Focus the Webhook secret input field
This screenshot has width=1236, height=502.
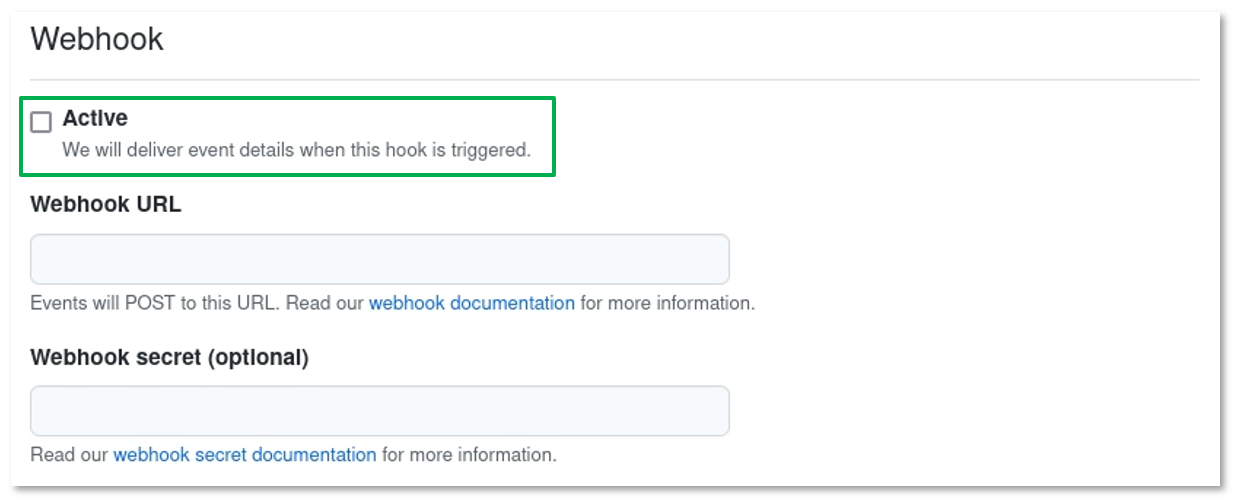[x=379, y=411]
